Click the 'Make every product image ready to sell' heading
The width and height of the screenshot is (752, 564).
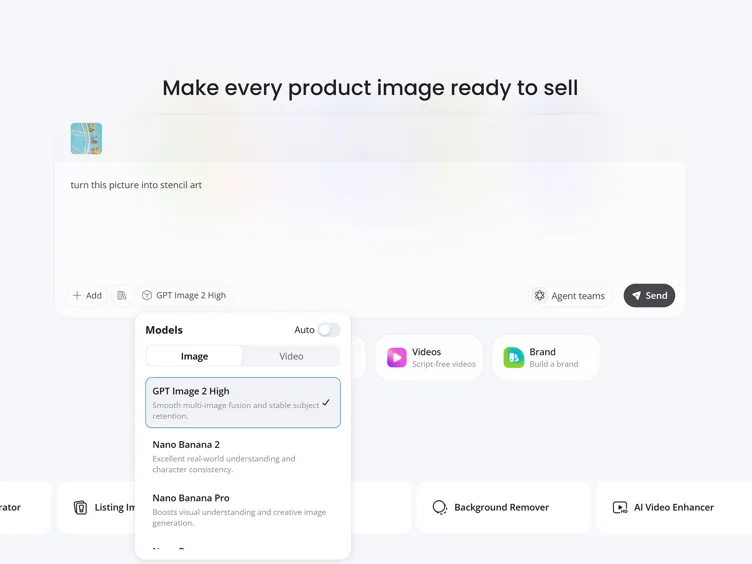pyautogui.click(x=370, y=88)
